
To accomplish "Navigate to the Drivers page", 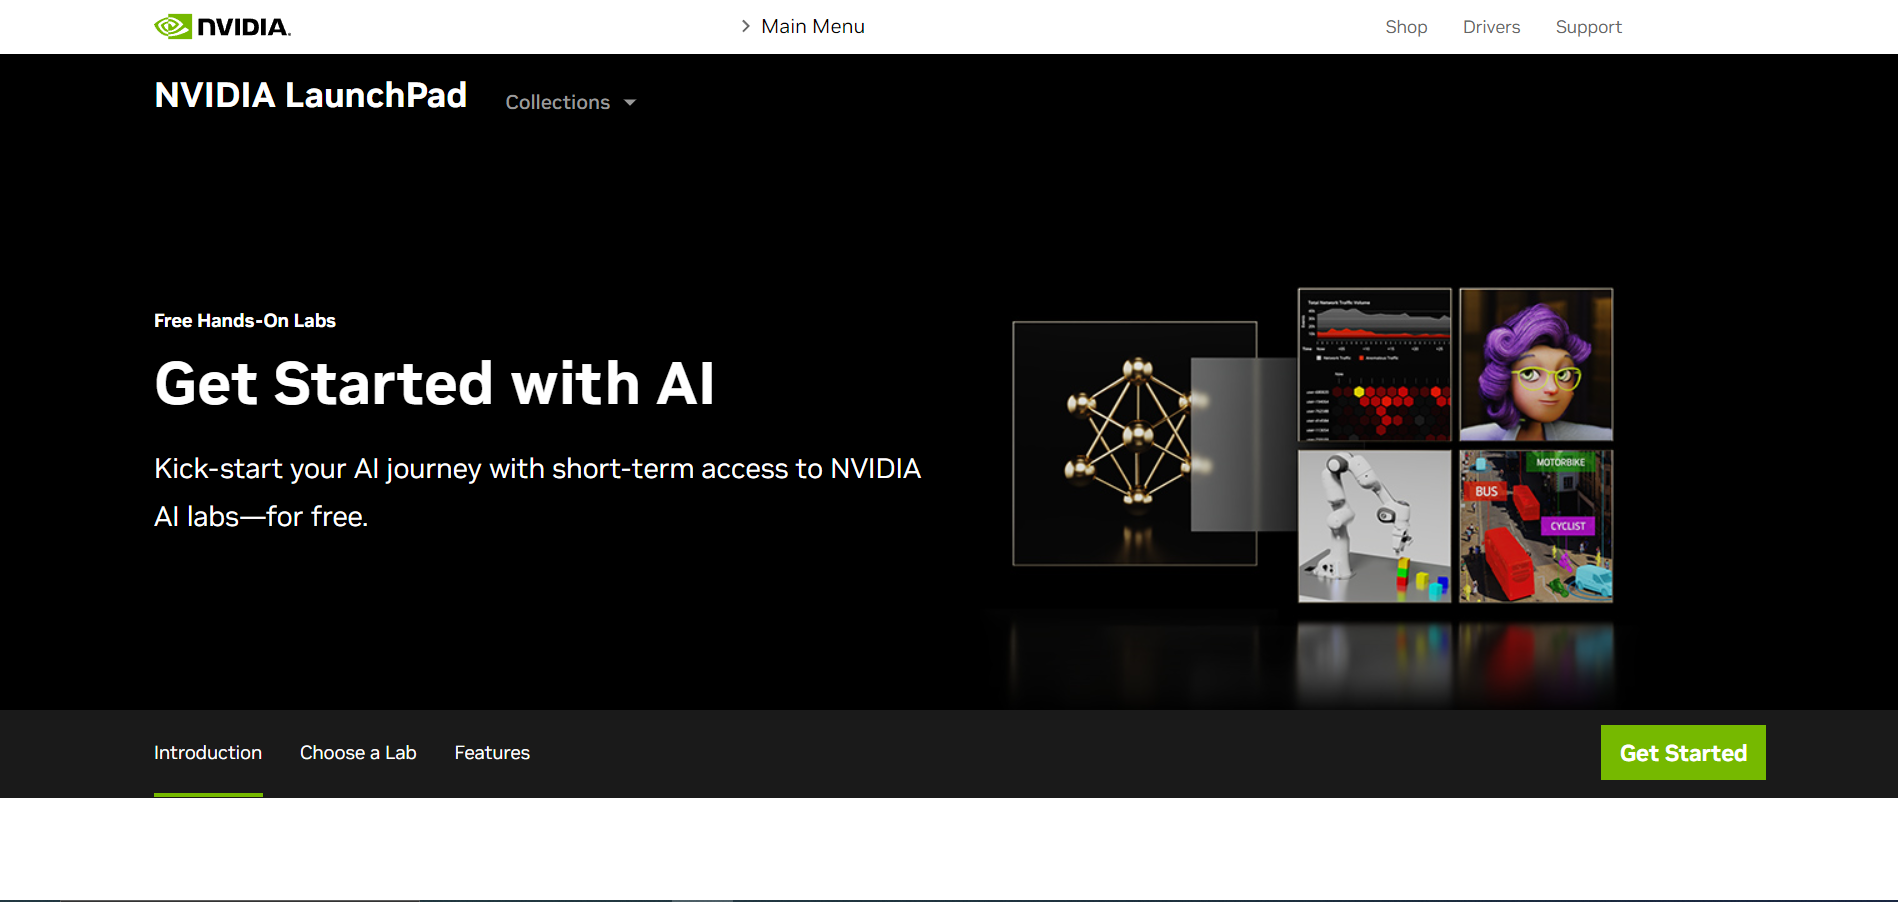I will pos(1491,27).
